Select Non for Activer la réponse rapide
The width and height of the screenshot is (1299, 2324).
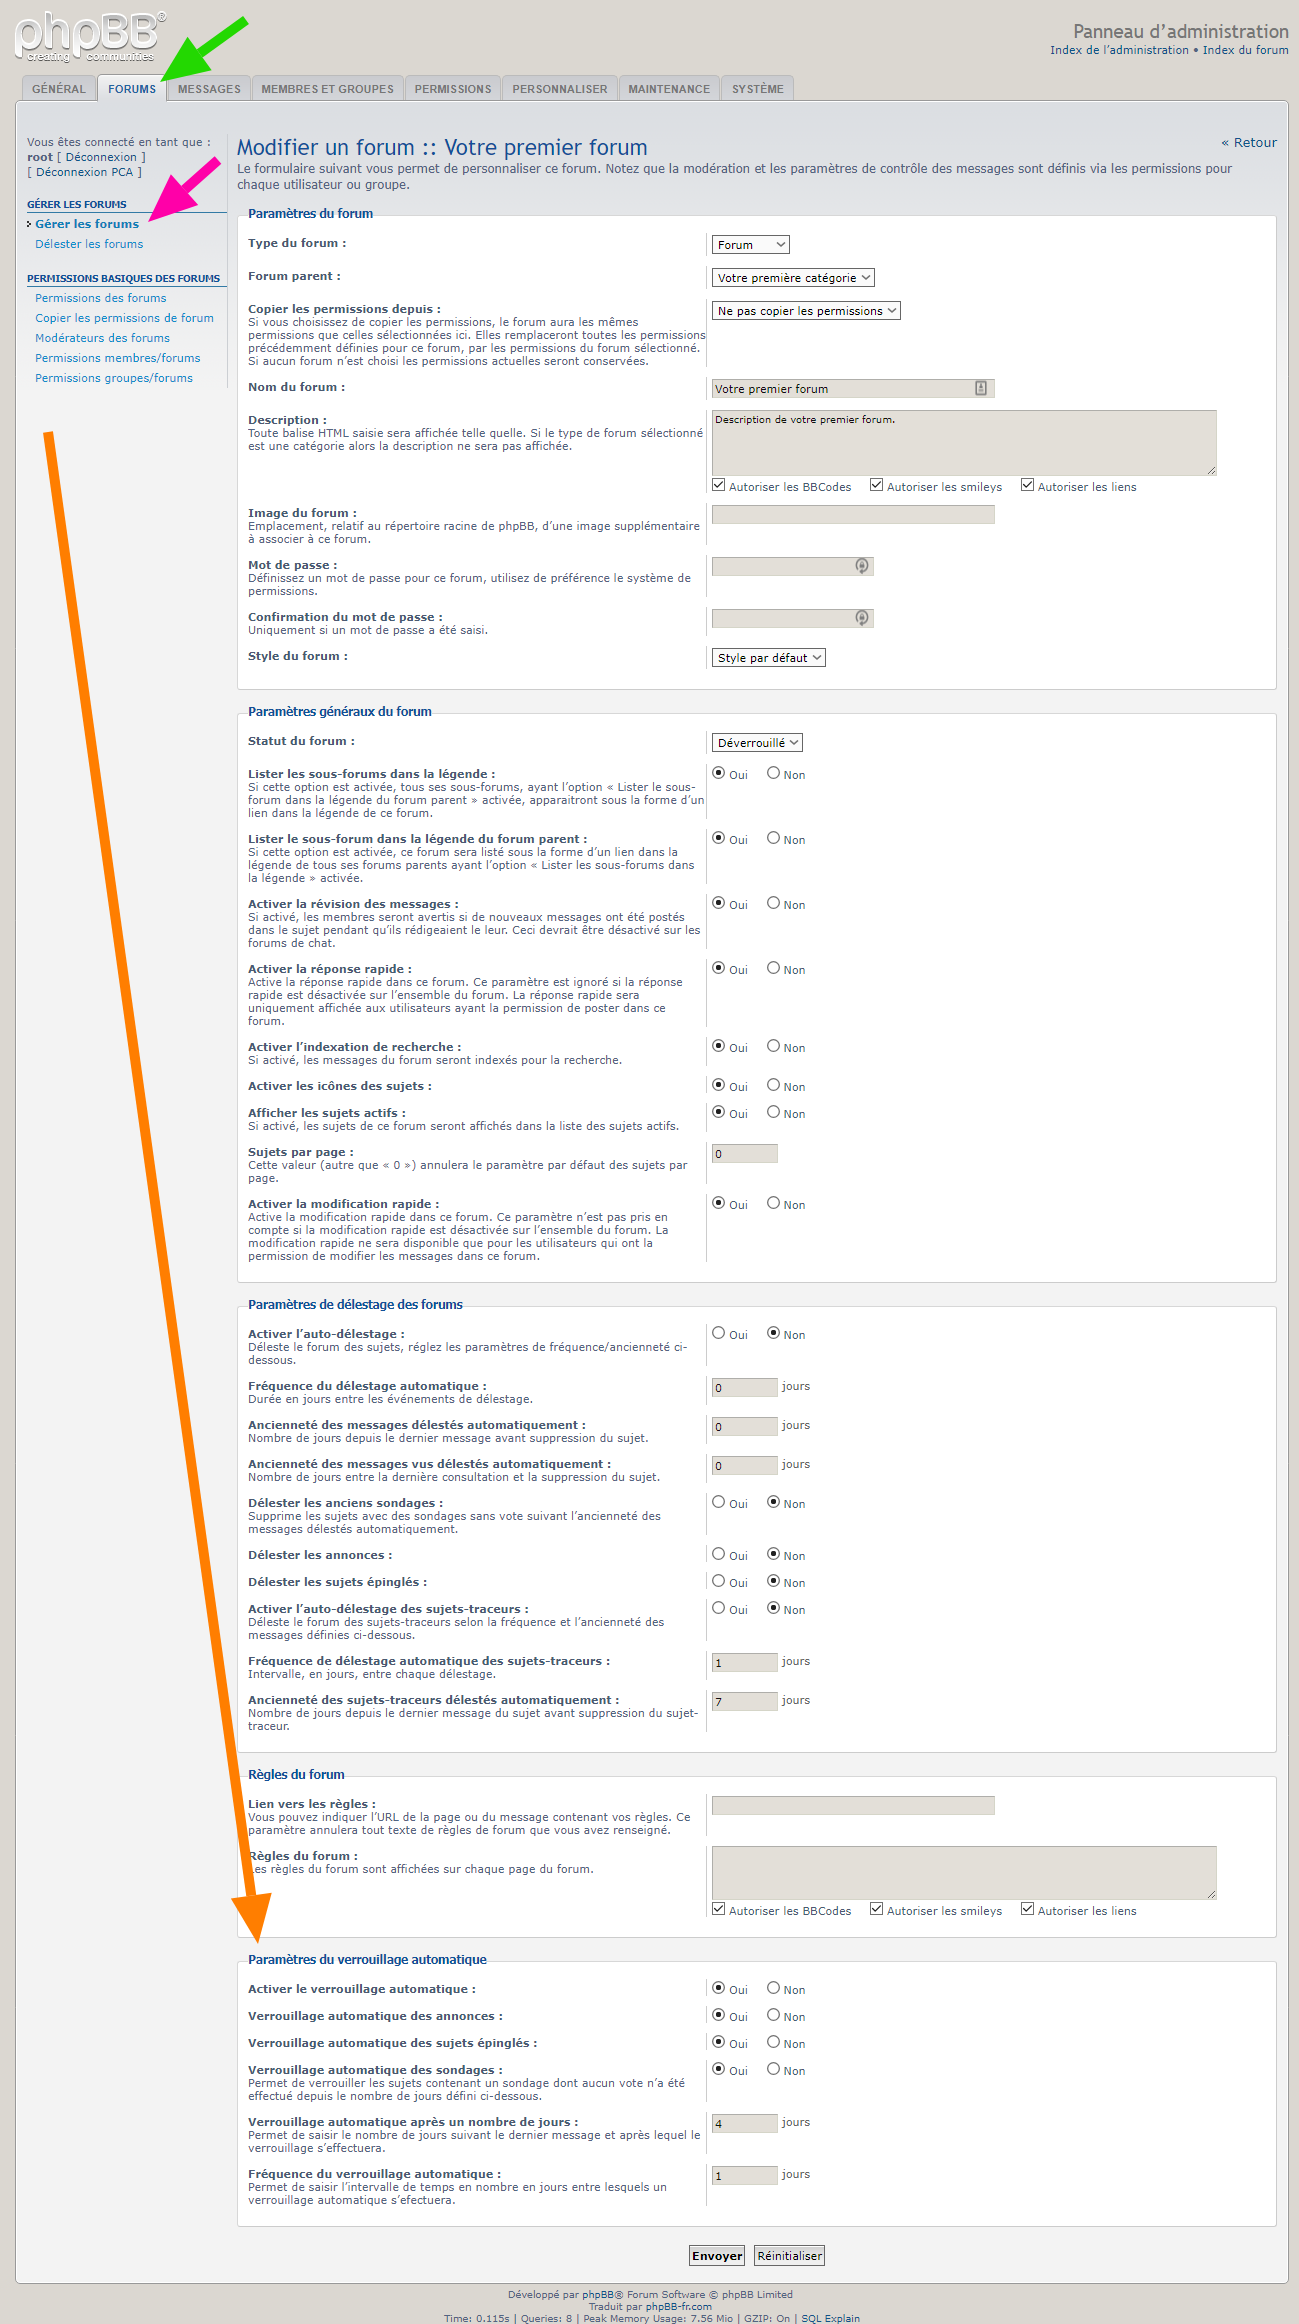(x=773, y=968)
